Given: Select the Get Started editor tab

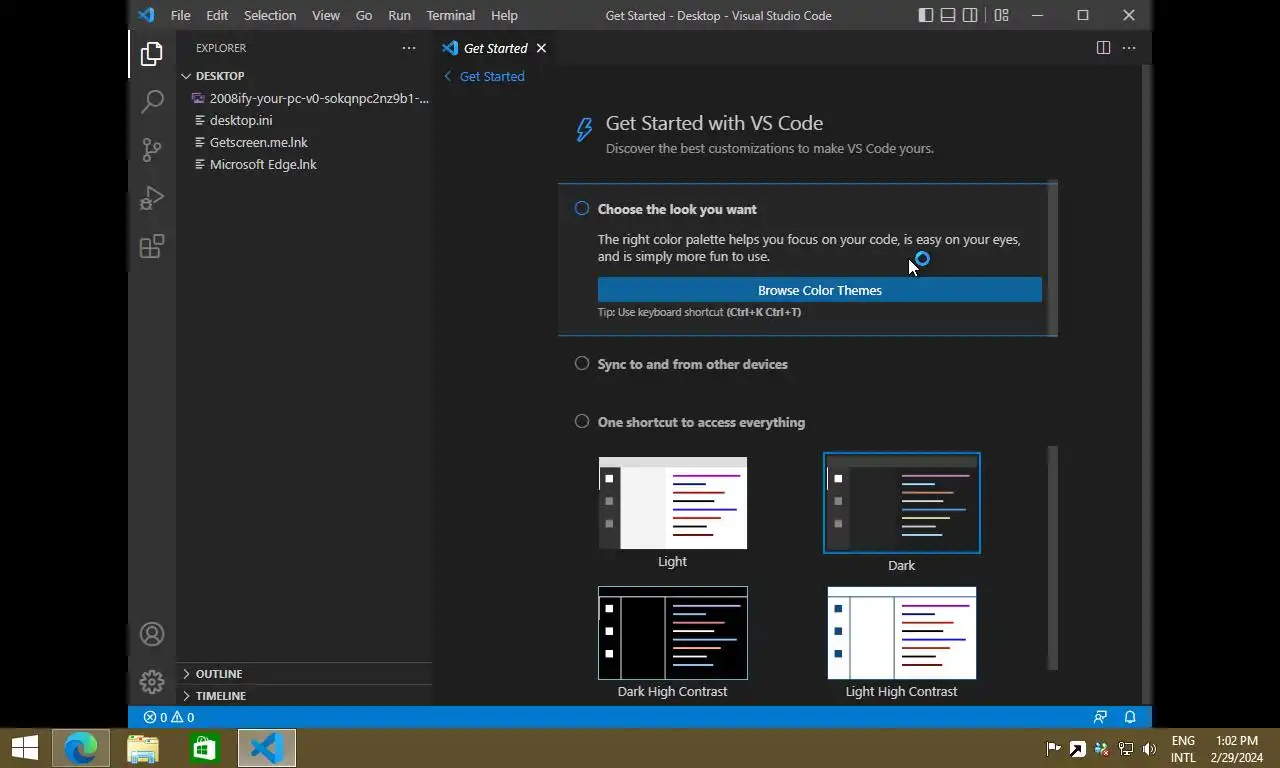Looking at the screenshot, I should [x=495, y=48].
